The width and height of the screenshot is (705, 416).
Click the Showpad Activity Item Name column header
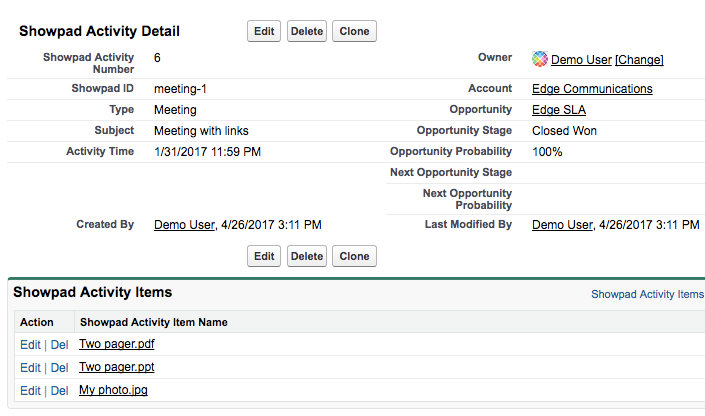click(154, 322)
